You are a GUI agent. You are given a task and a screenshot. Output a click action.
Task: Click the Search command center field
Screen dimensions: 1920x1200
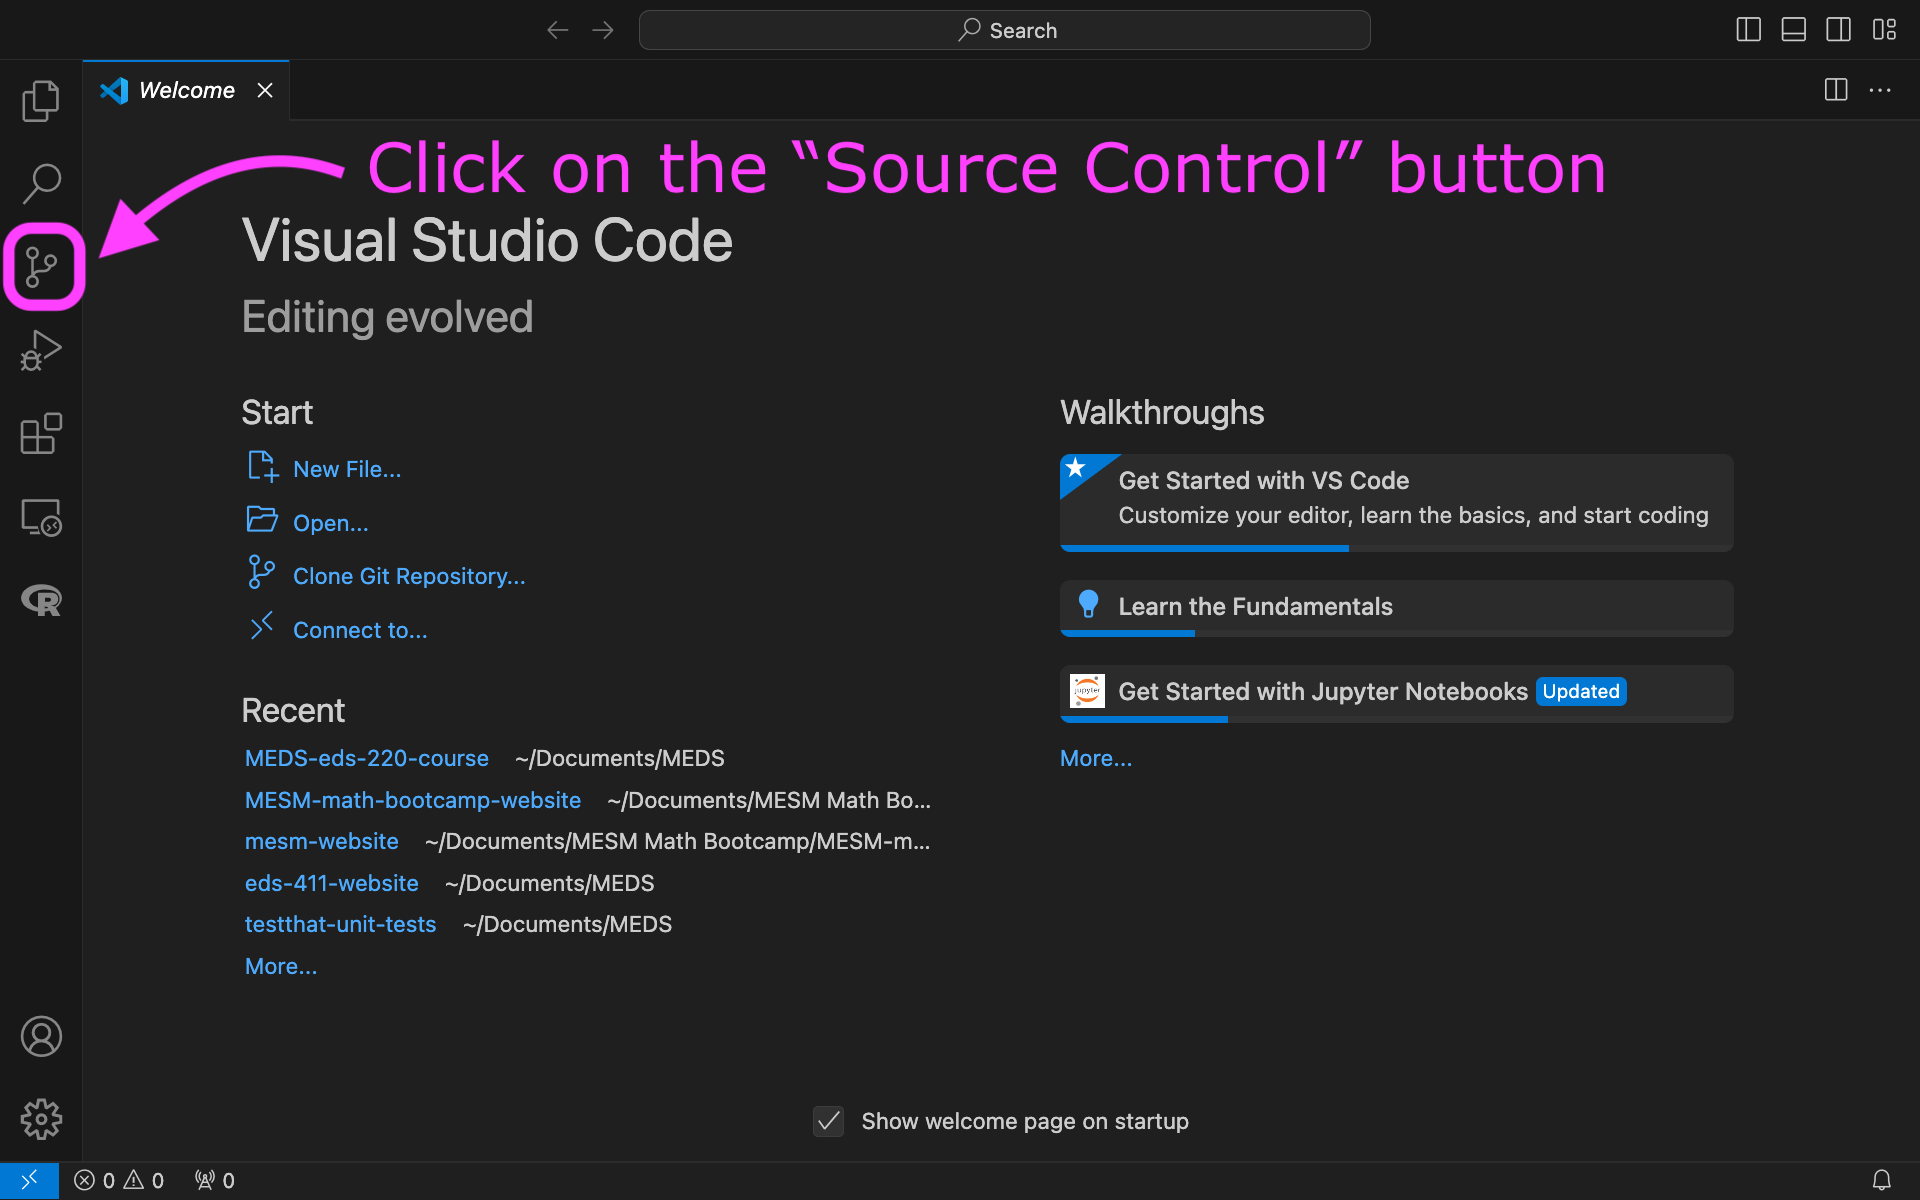click(x=1004, y=30)
